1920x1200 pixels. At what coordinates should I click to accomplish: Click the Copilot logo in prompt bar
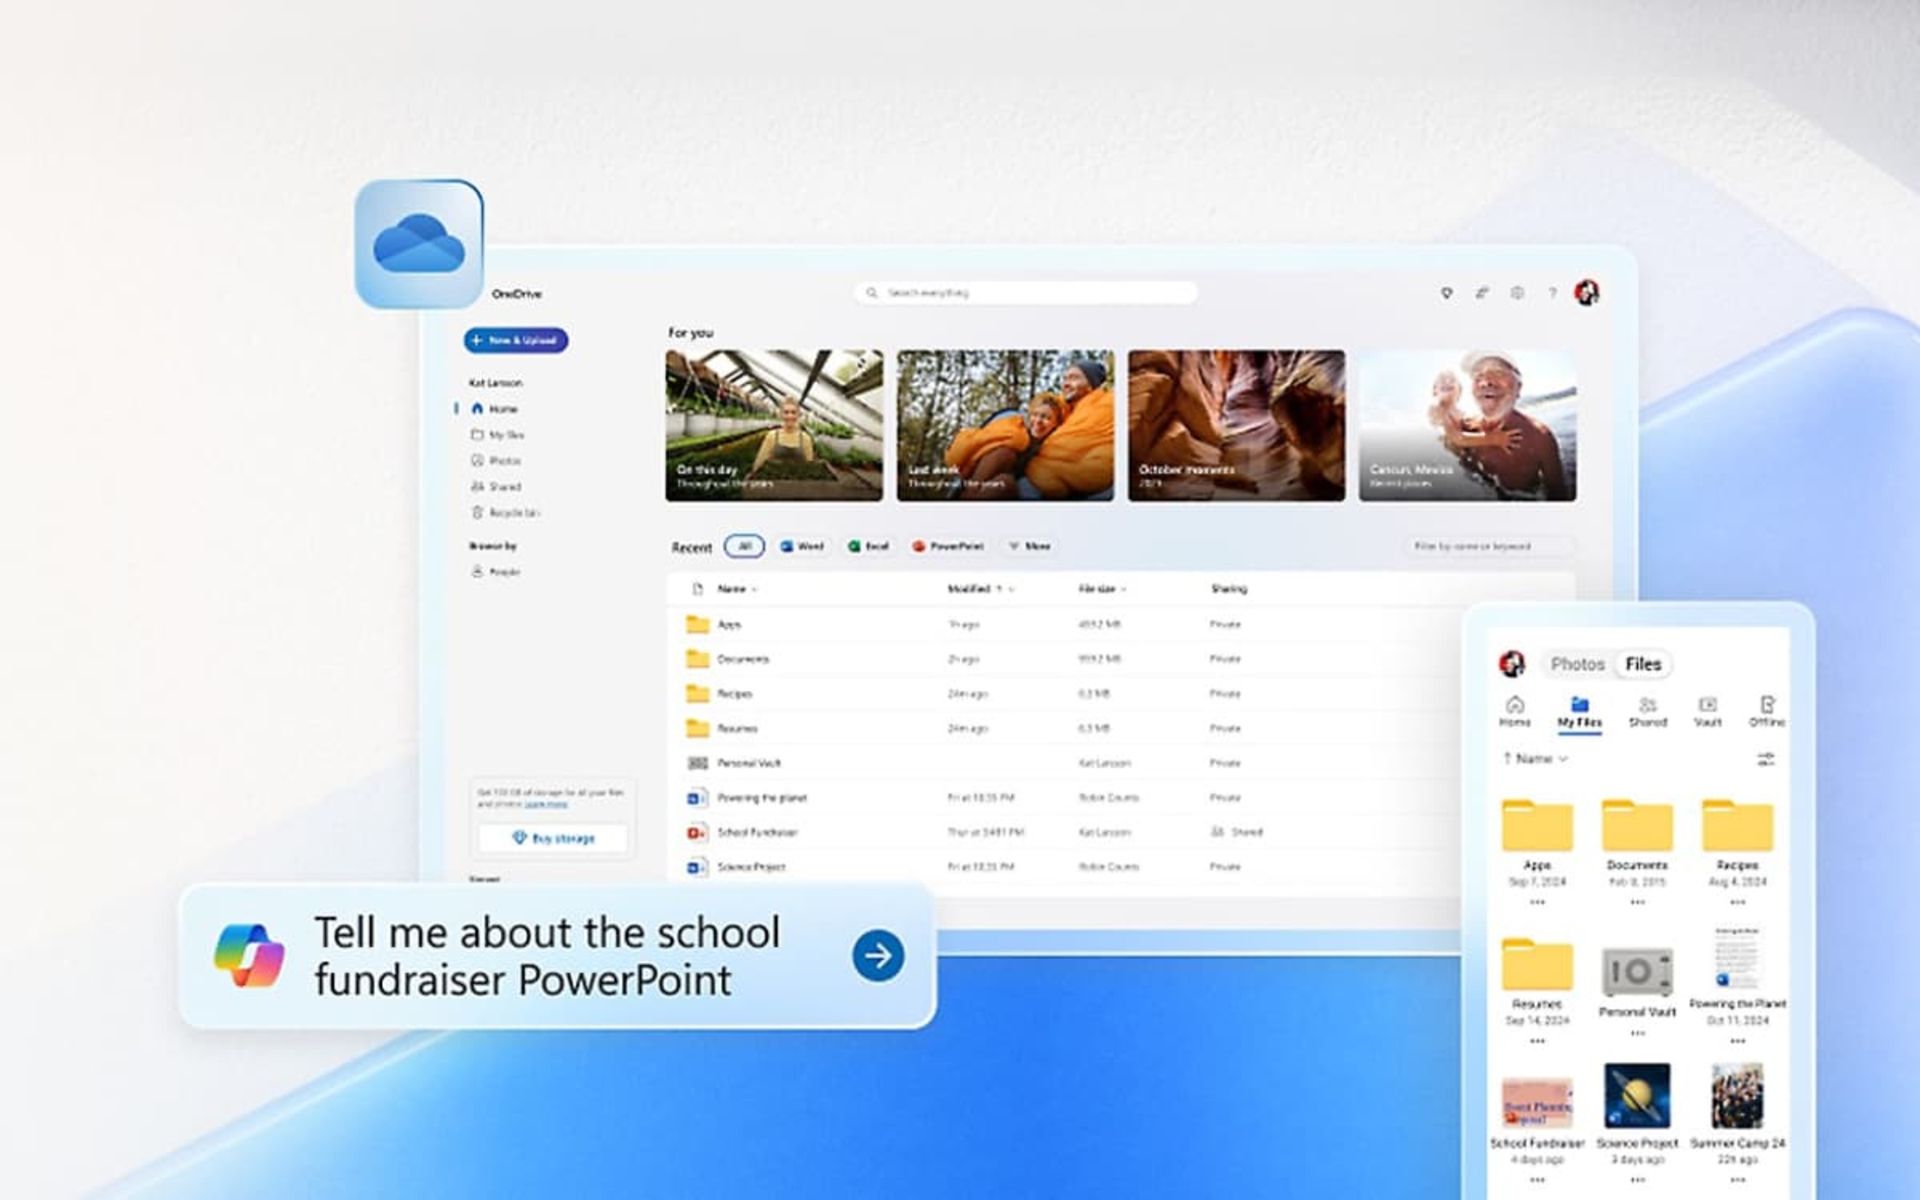click(x=249, y=956)
